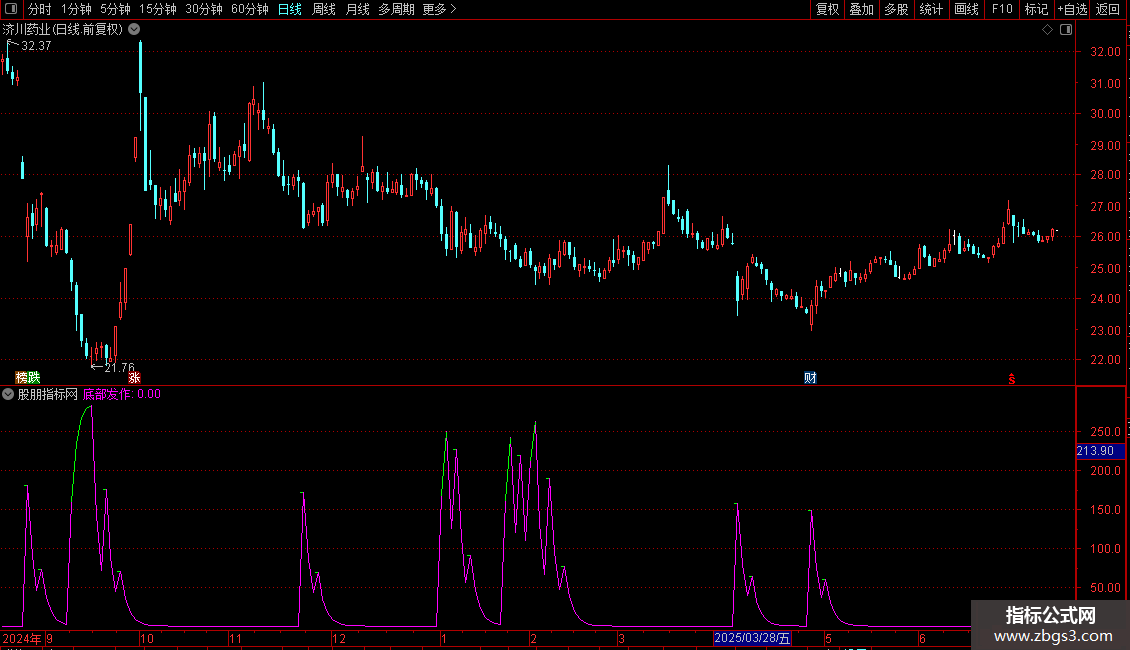Switch to 分时 intraday view
This screenshot has width=1130, height=650.
(40, 9)
